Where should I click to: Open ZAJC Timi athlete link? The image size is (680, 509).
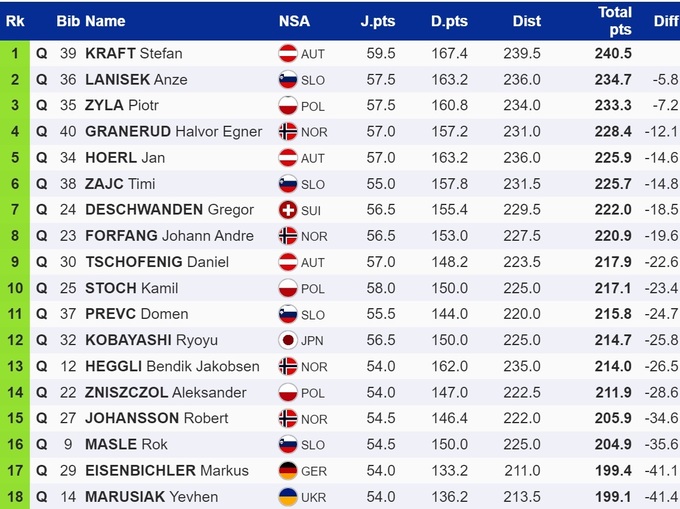click(120, 184)
